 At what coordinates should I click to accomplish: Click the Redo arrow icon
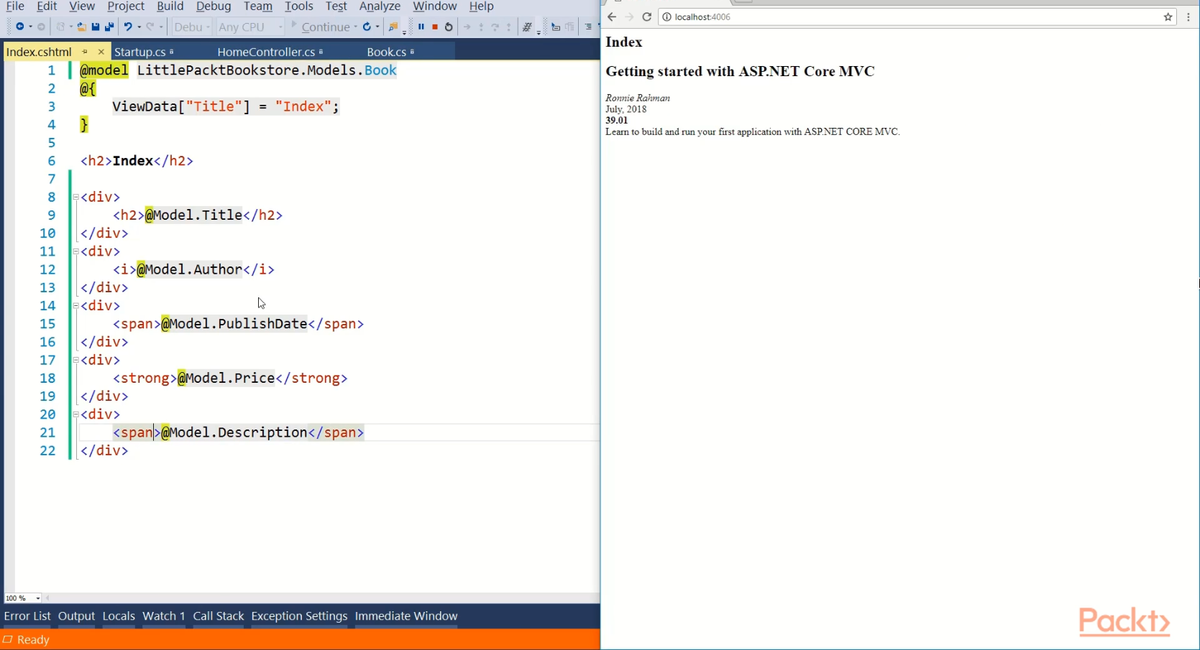click(x=149, y=27)
